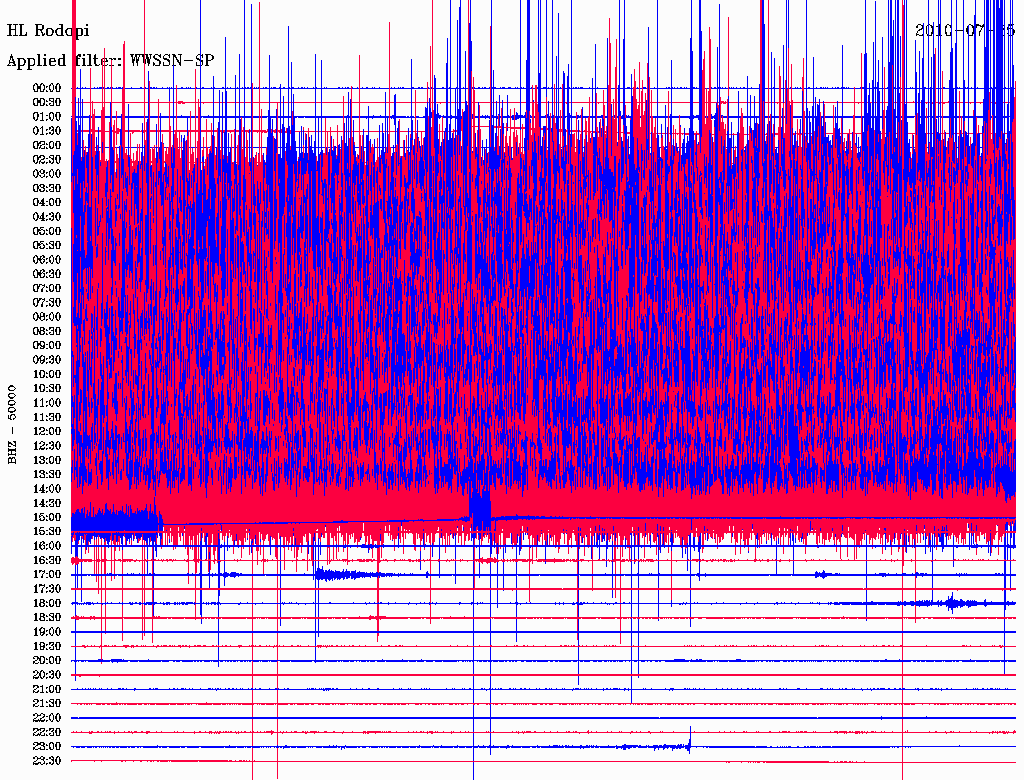Click the 03:30 time row label

(48, 188)
